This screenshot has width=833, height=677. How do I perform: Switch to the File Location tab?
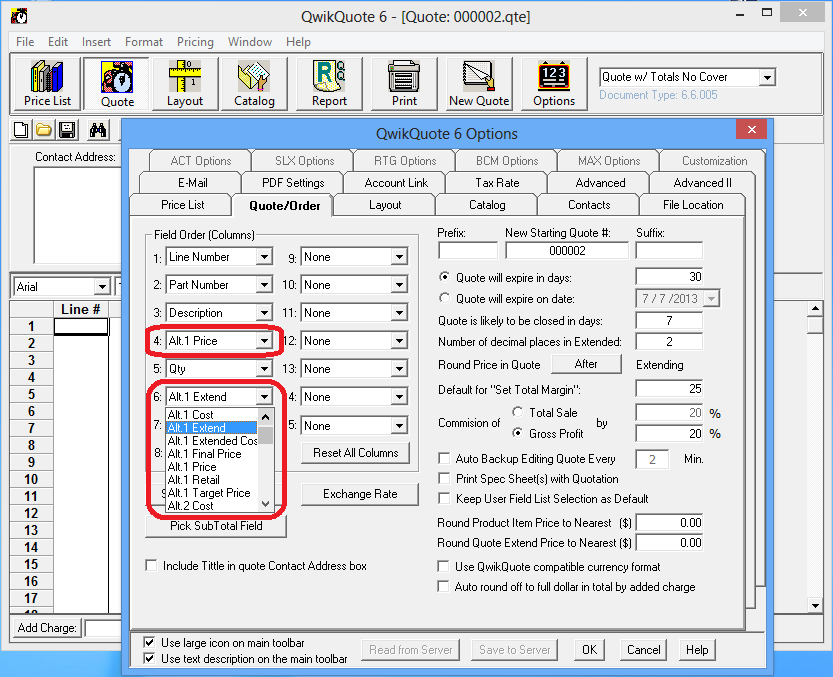pos(693,205)
